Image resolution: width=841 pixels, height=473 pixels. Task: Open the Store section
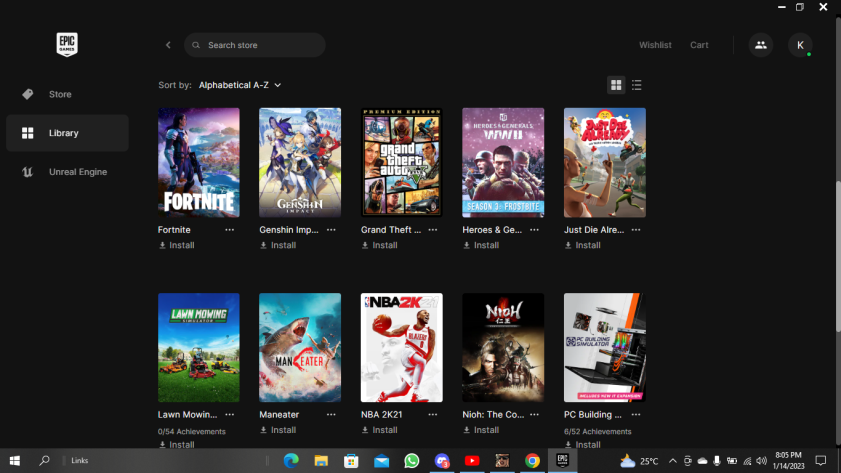pos(67,94)
